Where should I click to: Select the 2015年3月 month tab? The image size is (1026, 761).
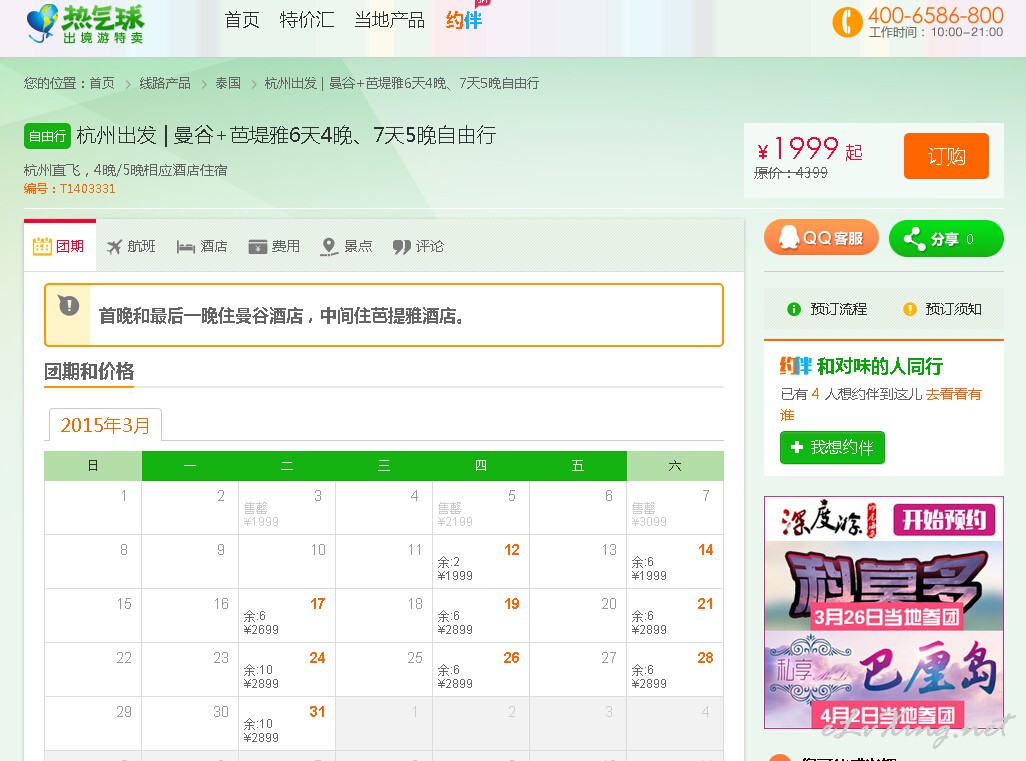click(105, 425)
